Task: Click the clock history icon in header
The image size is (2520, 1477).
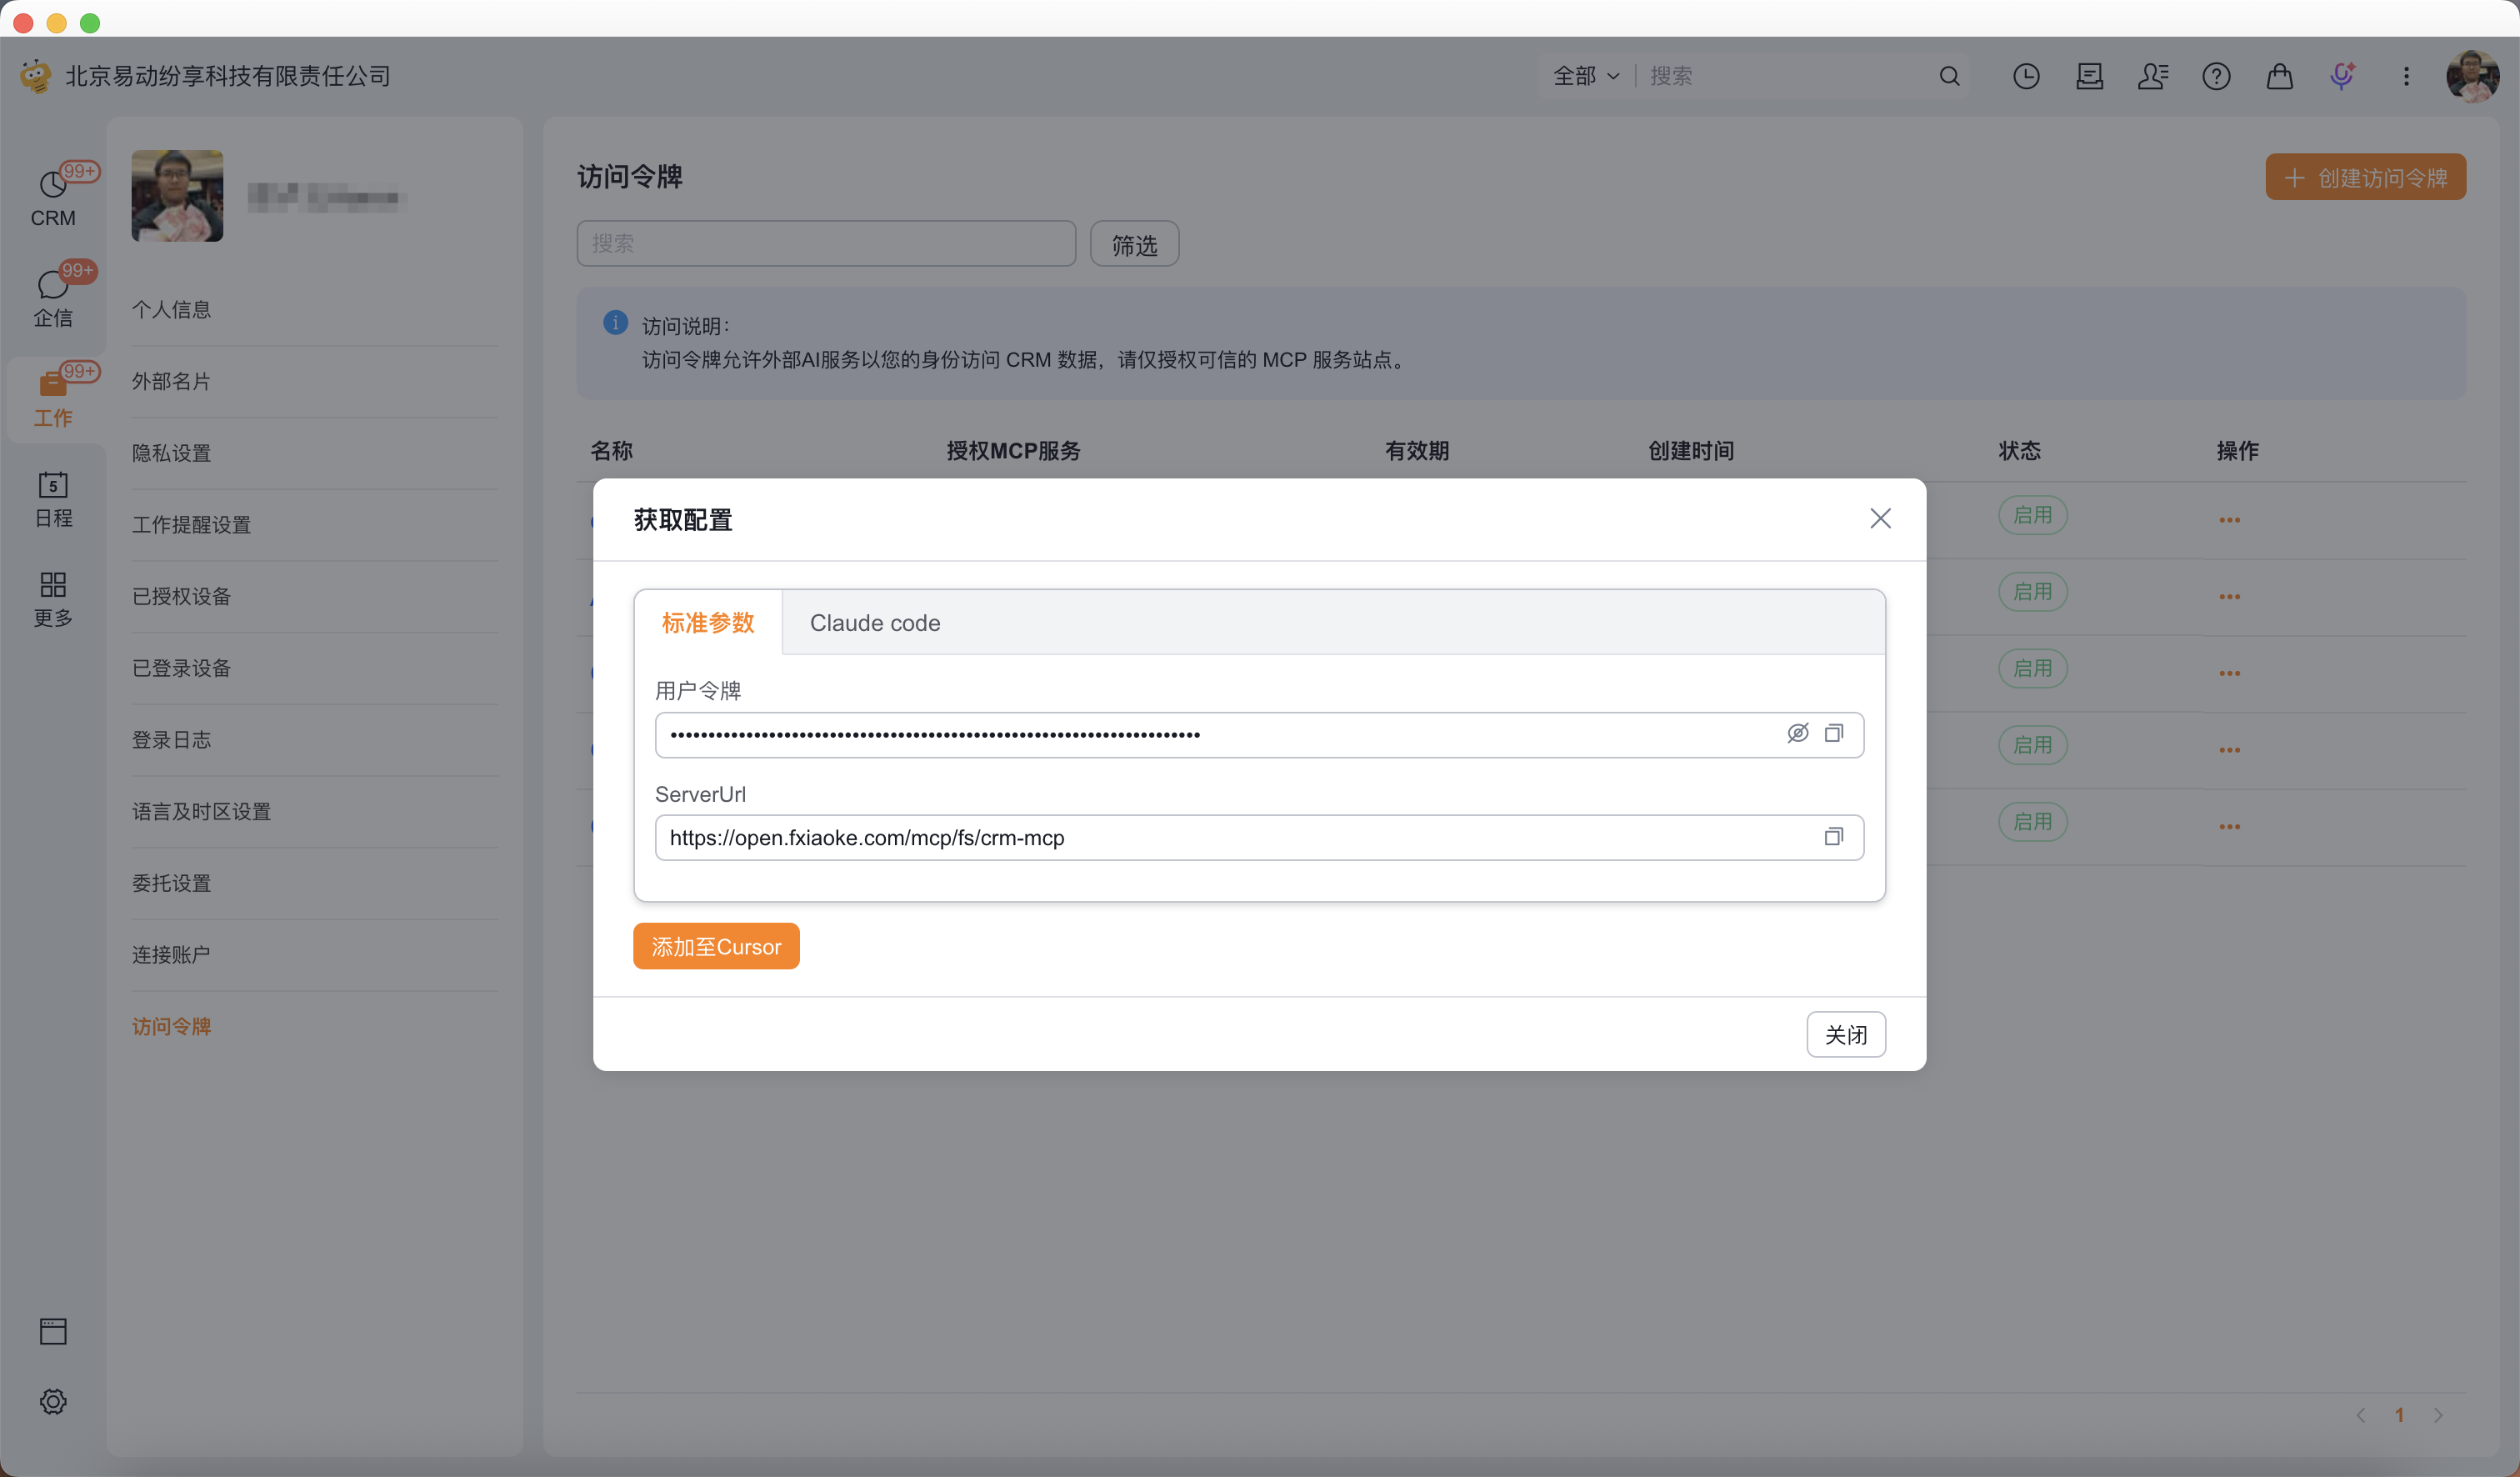Action: pos(2025,76)
